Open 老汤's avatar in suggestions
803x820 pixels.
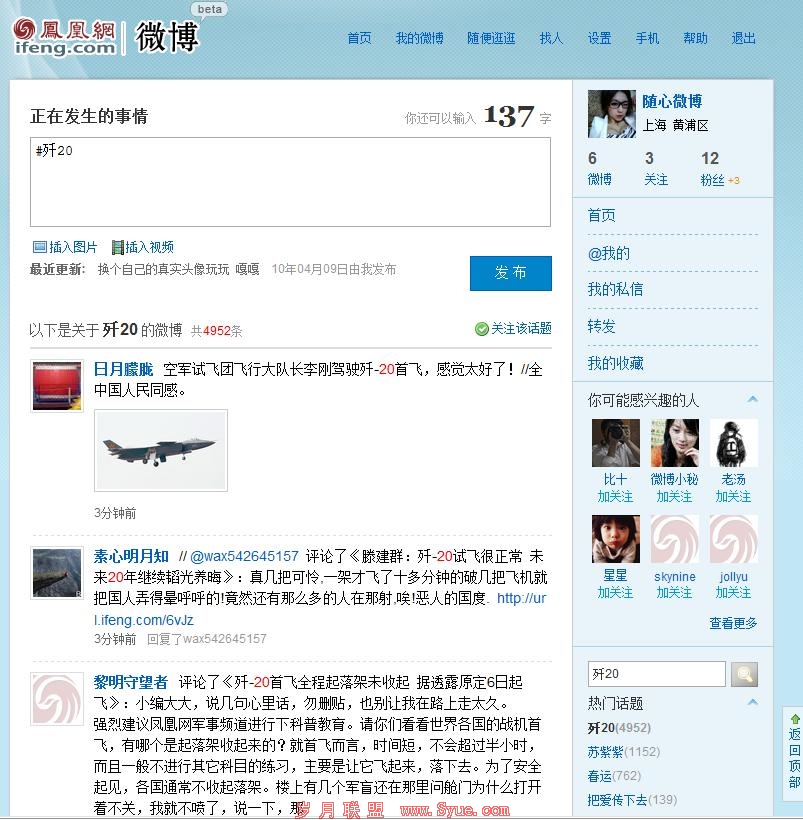pos(733,443)
